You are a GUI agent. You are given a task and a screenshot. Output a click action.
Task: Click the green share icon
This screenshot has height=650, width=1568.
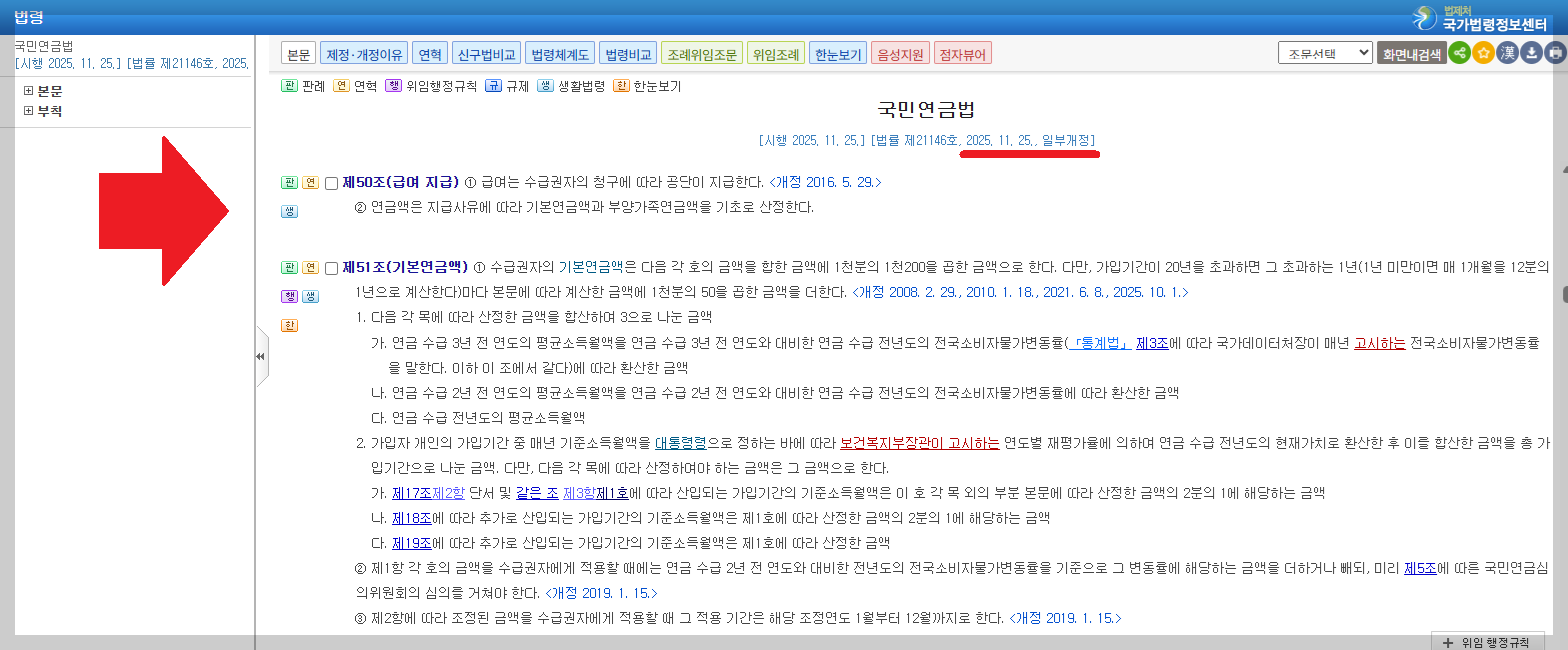(1459, 53)
